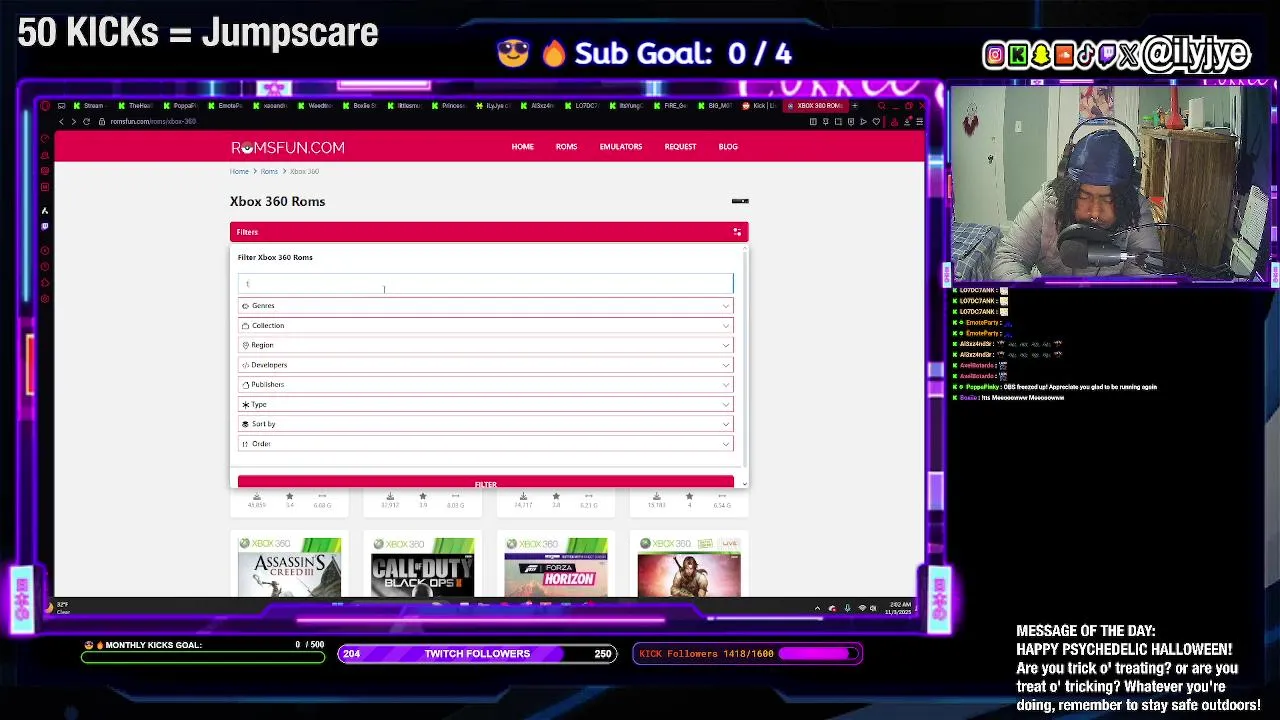The image size is (1280, 720).
Task: Open ROMS in site navigation
Action: (x=566, y=147)
